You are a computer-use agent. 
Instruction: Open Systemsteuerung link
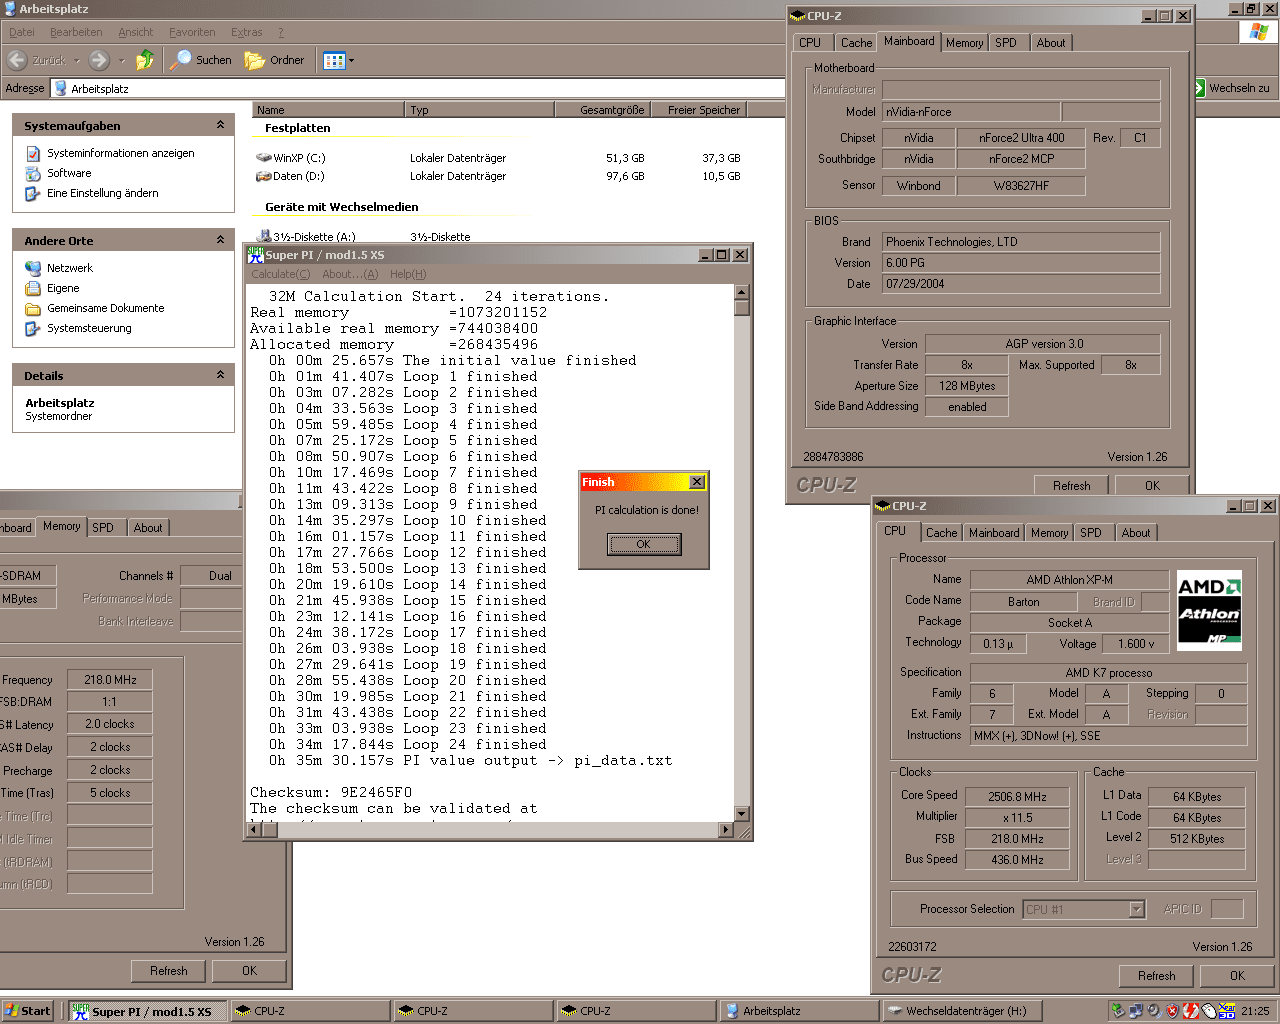point(89,328)
